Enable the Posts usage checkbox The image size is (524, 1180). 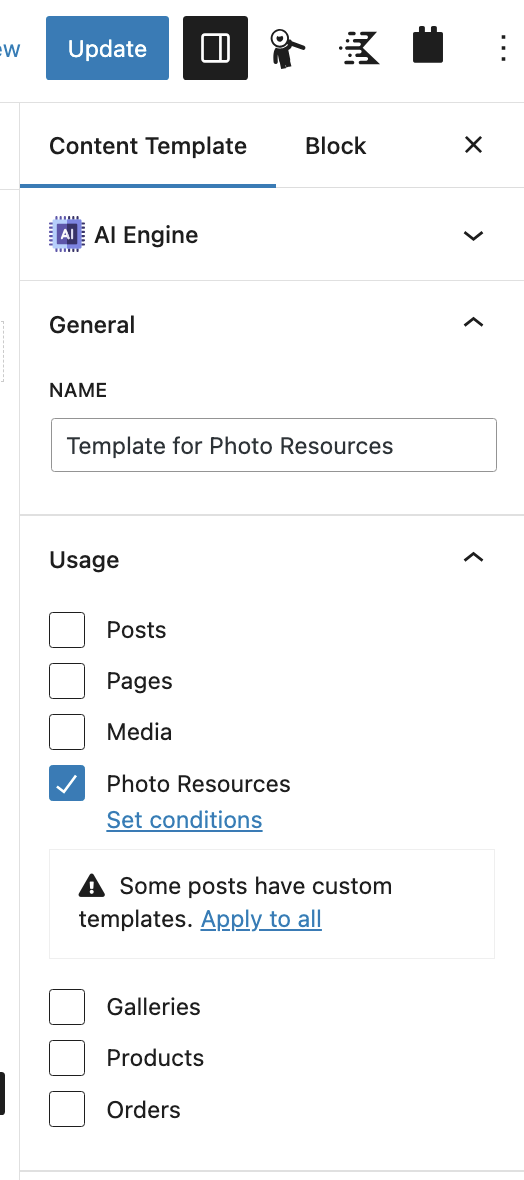tap(67, 630)
